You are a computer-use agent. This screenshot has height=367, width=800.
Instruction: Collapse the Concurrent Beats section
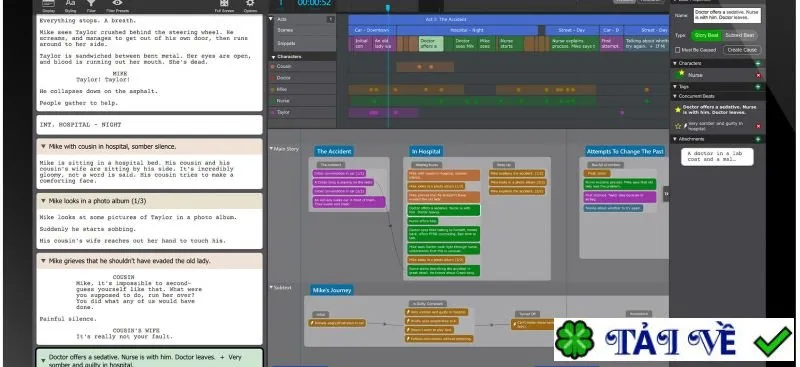(x=674, y=96)
